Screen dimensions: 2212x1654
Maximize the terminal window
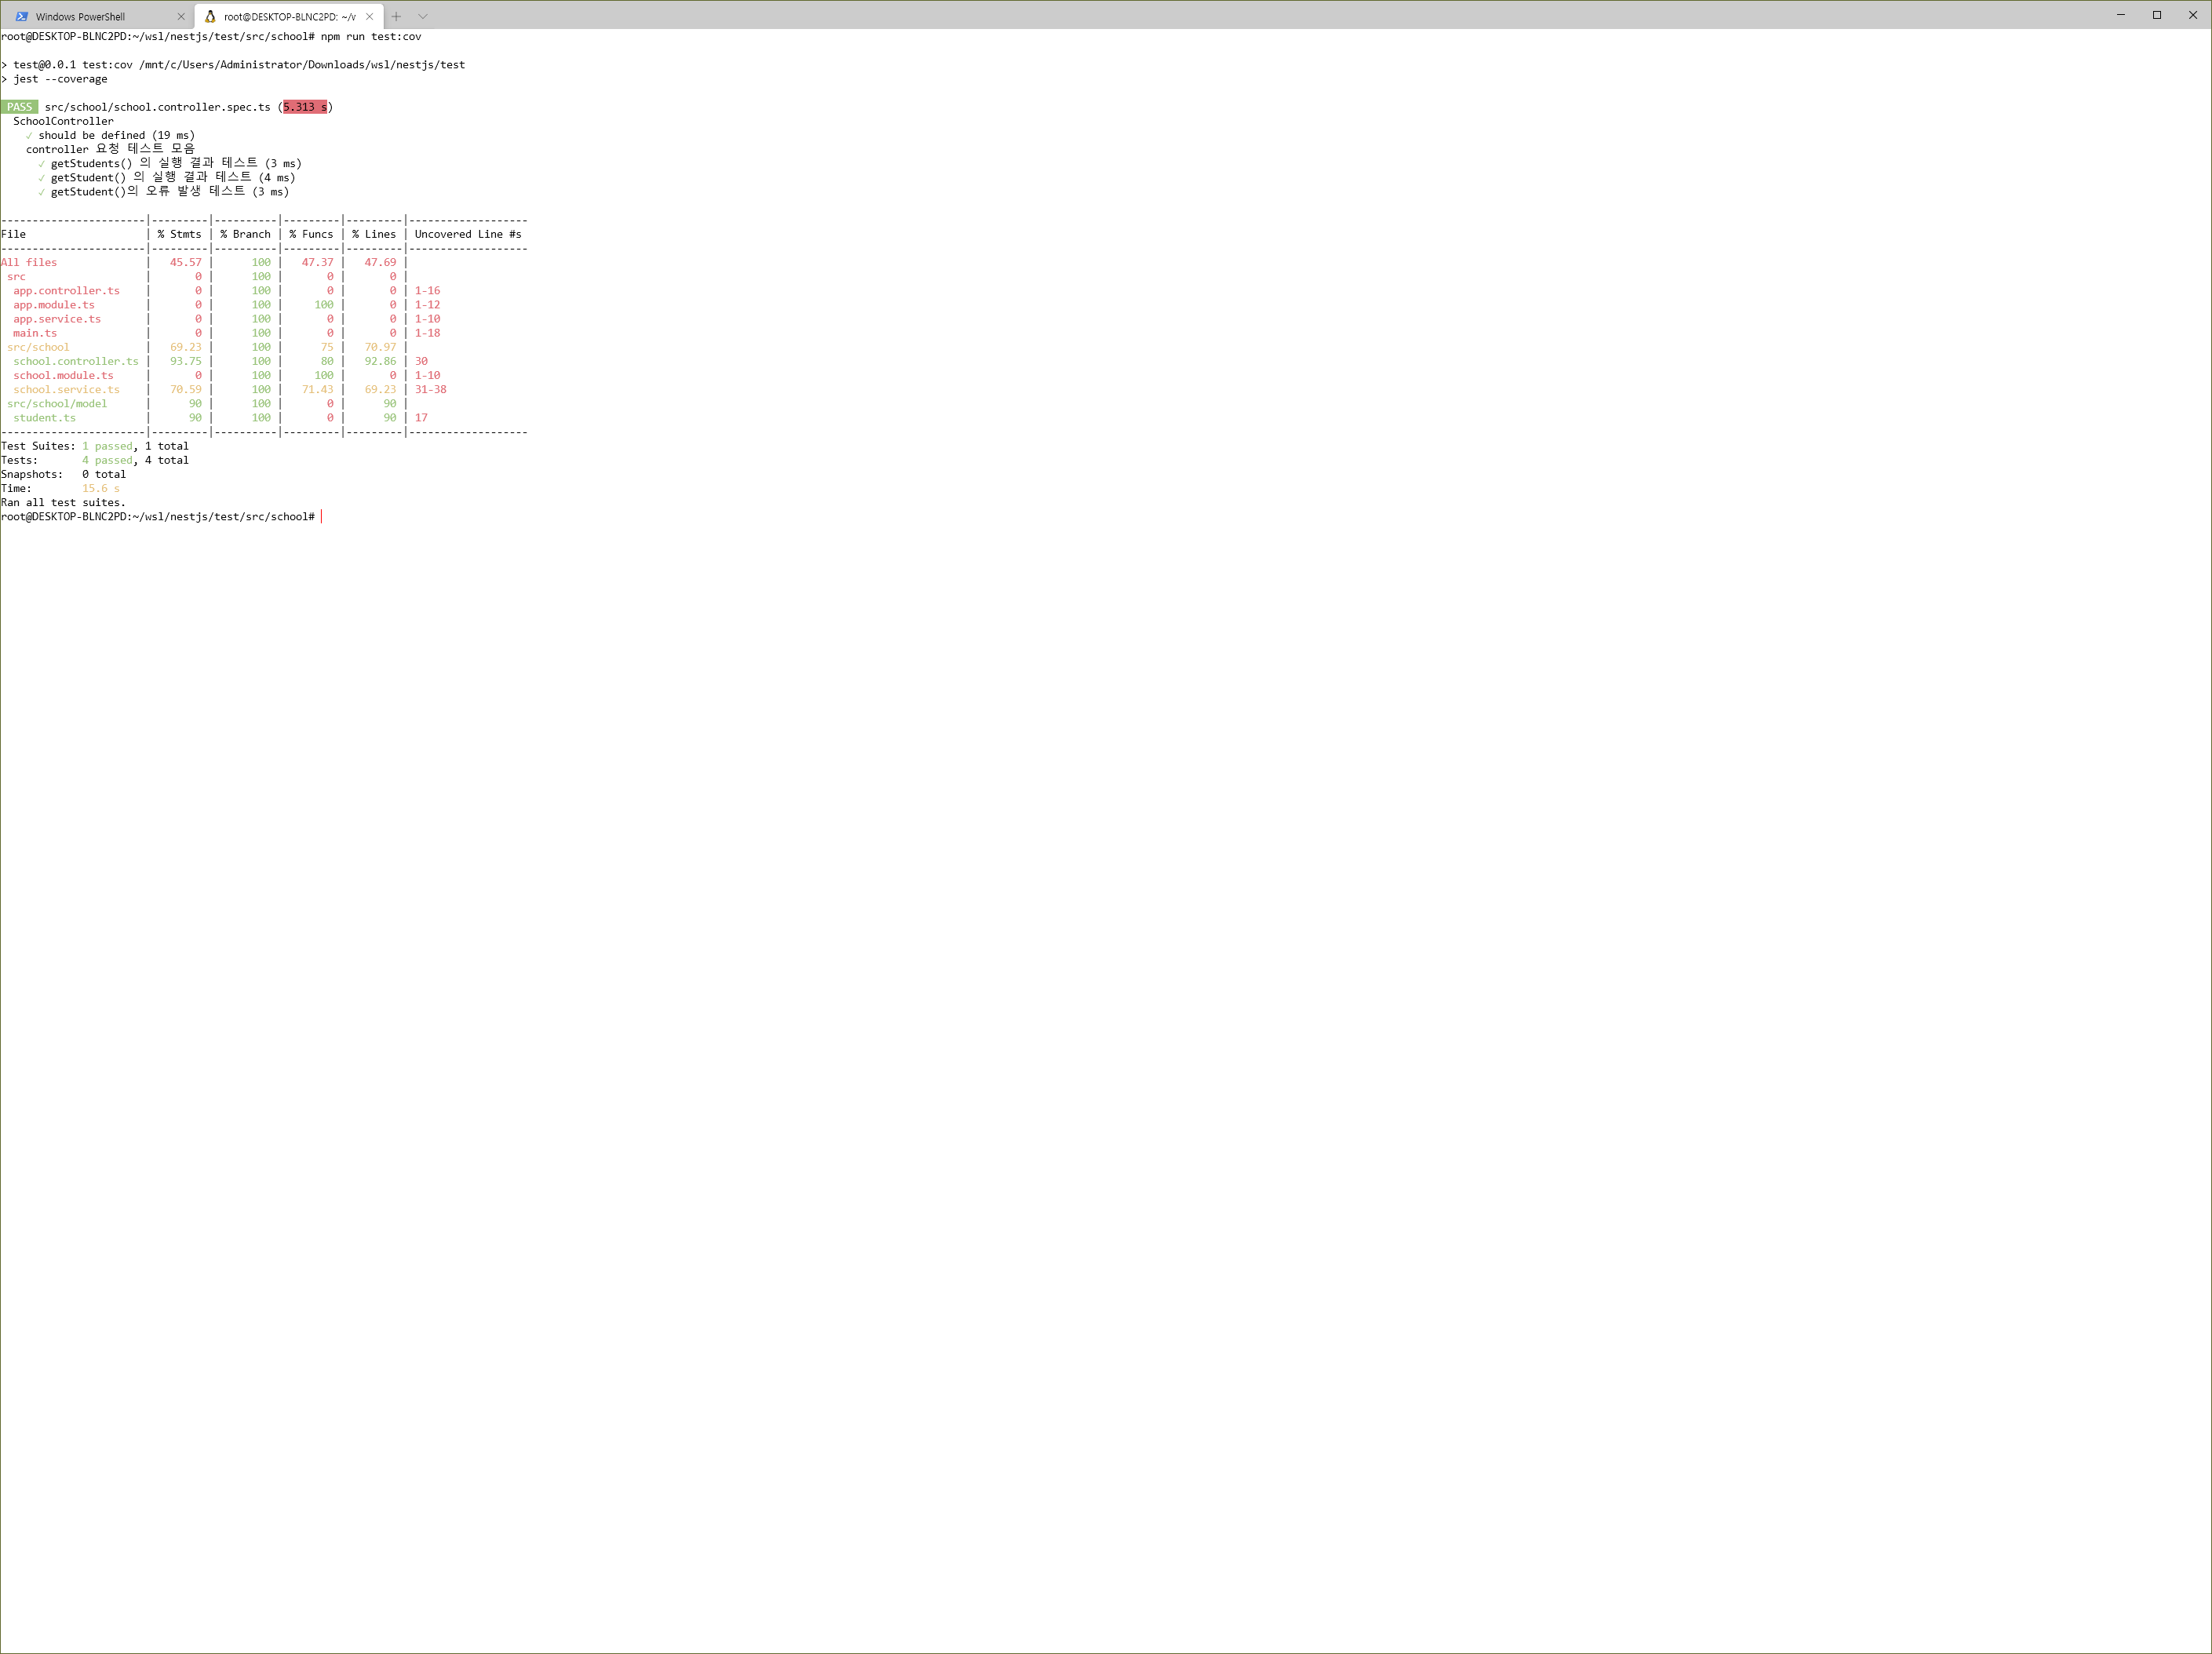pyautogui.click(x=2156, y=15)
